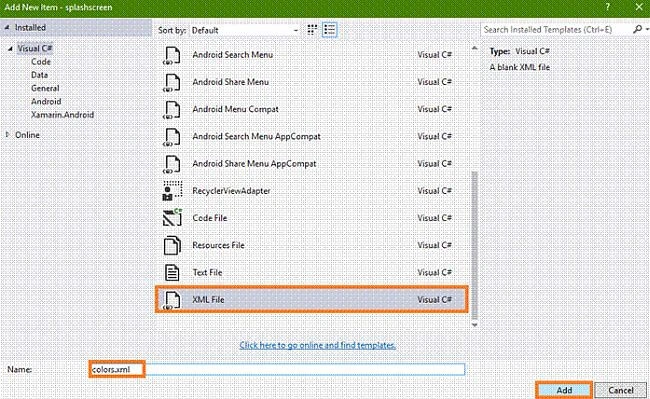Select the Resources File template icon

point(172,245)
